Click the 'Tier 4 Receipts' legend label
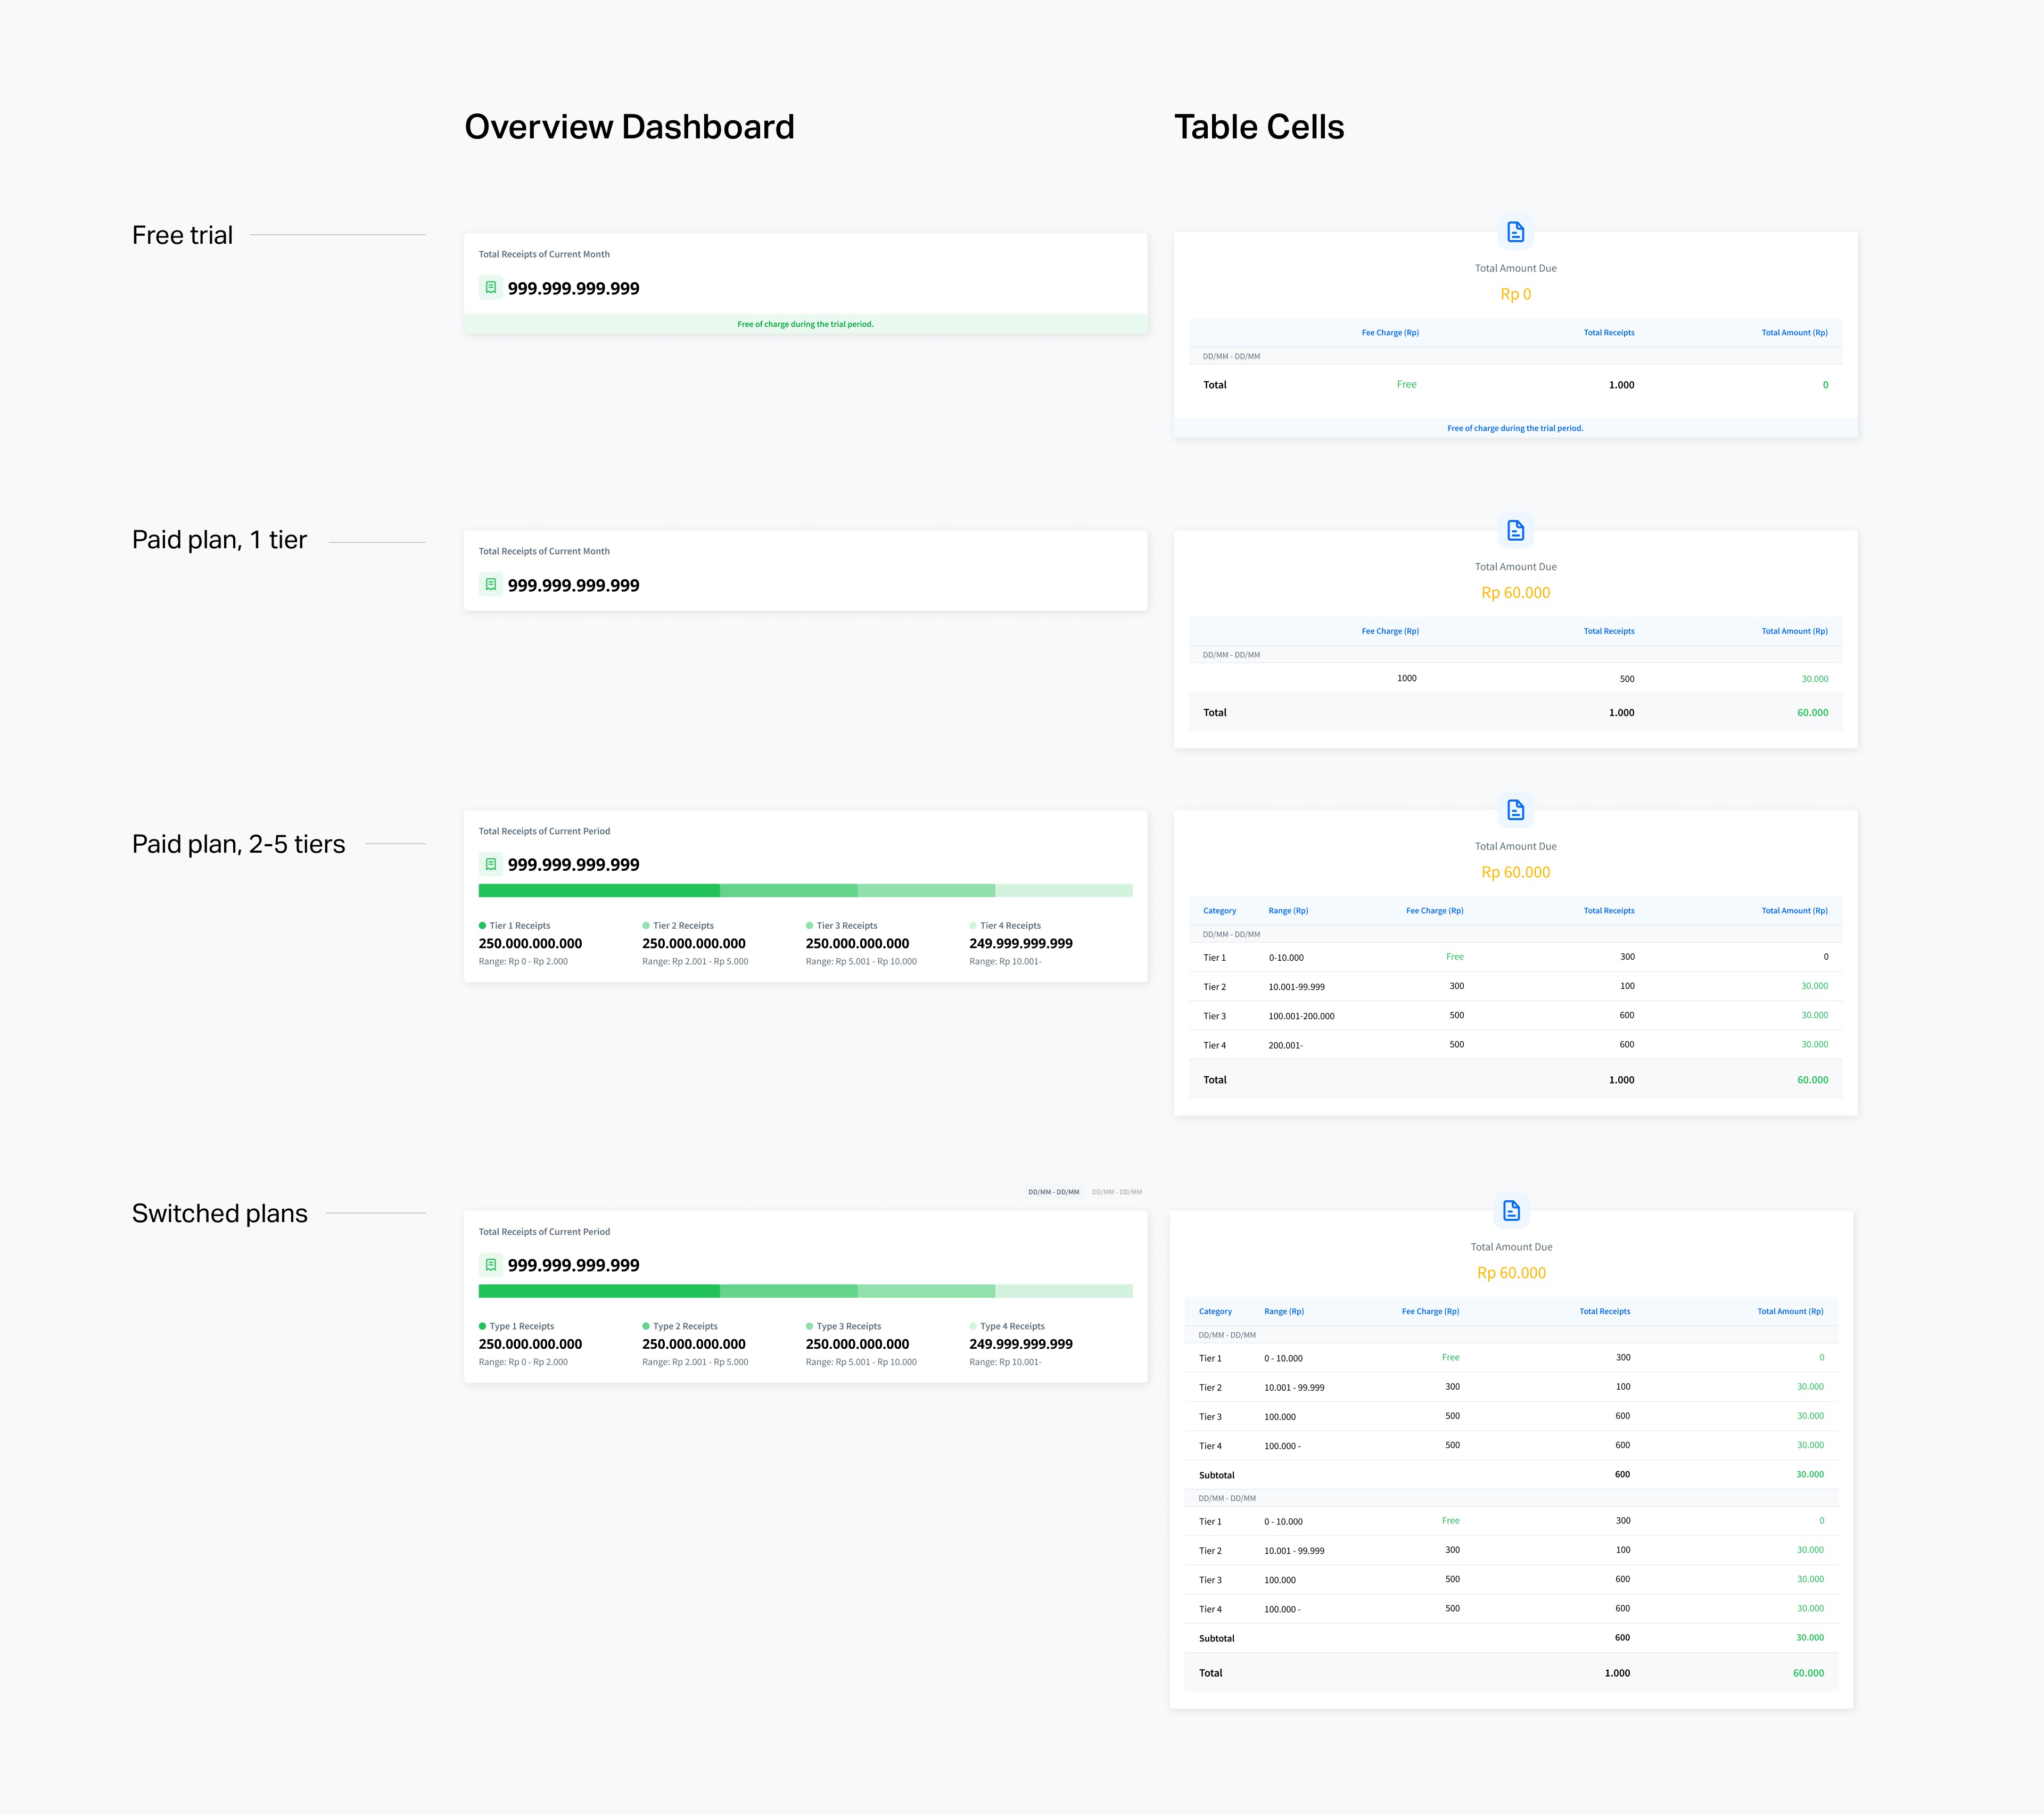 [x=1010, y=925]
